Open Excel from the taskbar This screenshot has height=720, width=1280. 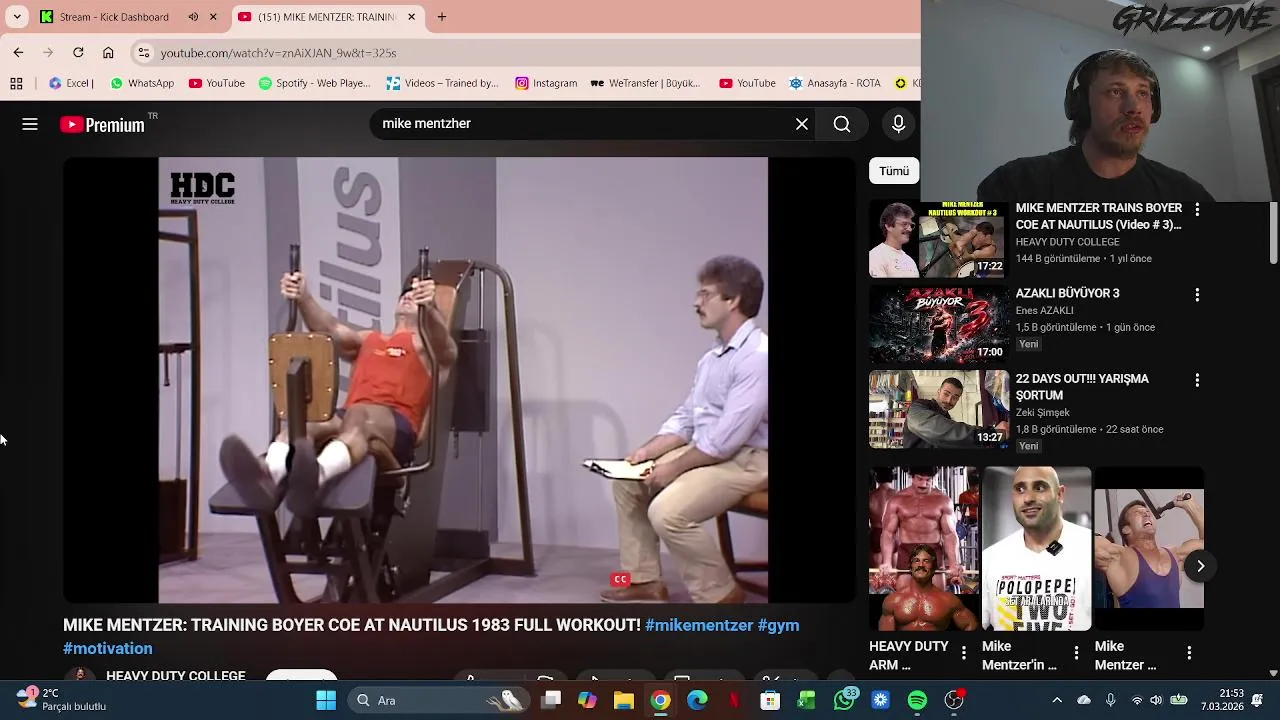point(807,700)
